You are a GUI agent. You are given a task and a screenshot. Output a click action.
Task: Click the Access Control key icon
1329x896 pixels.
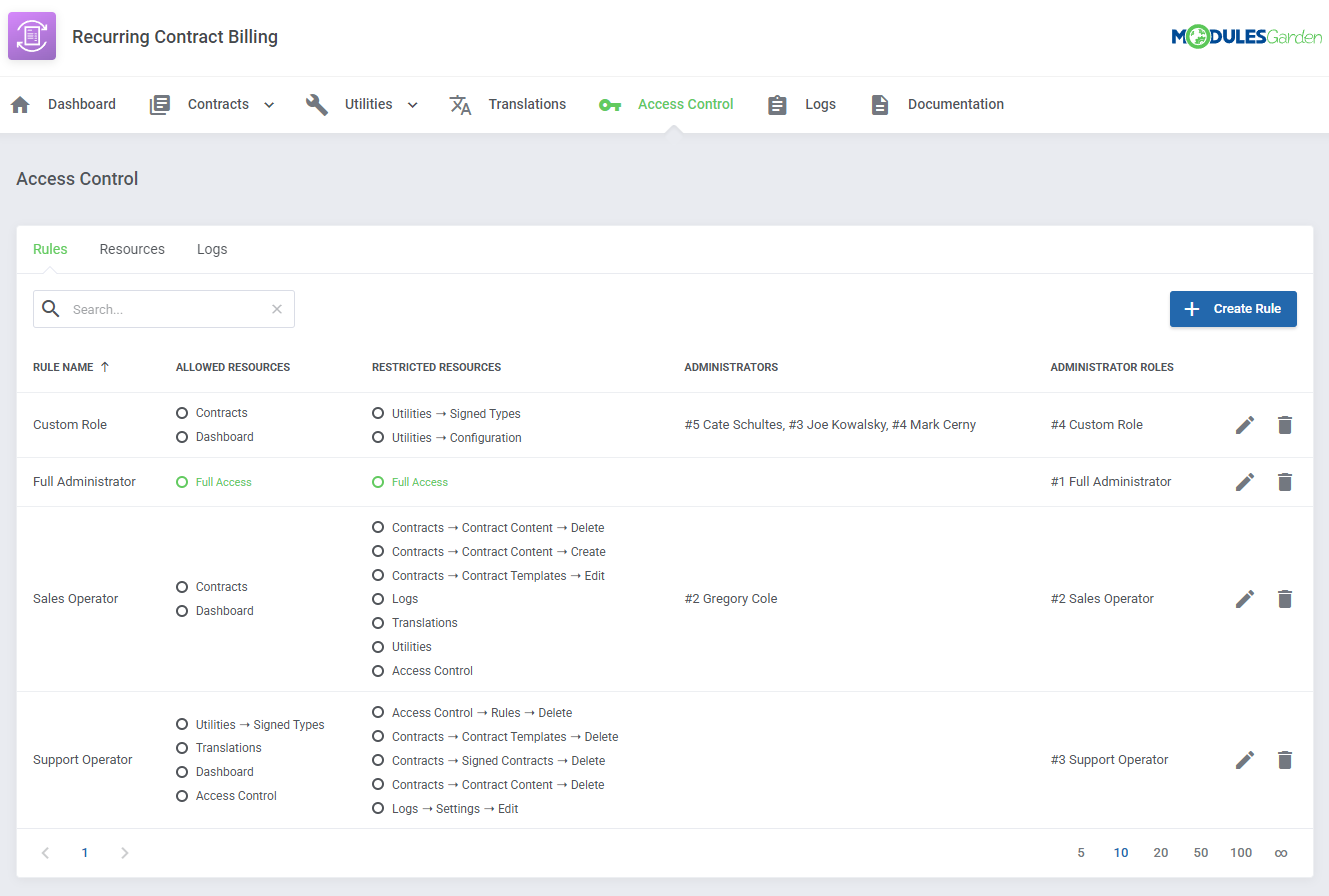pyautogui.click(x=610, y=103)
